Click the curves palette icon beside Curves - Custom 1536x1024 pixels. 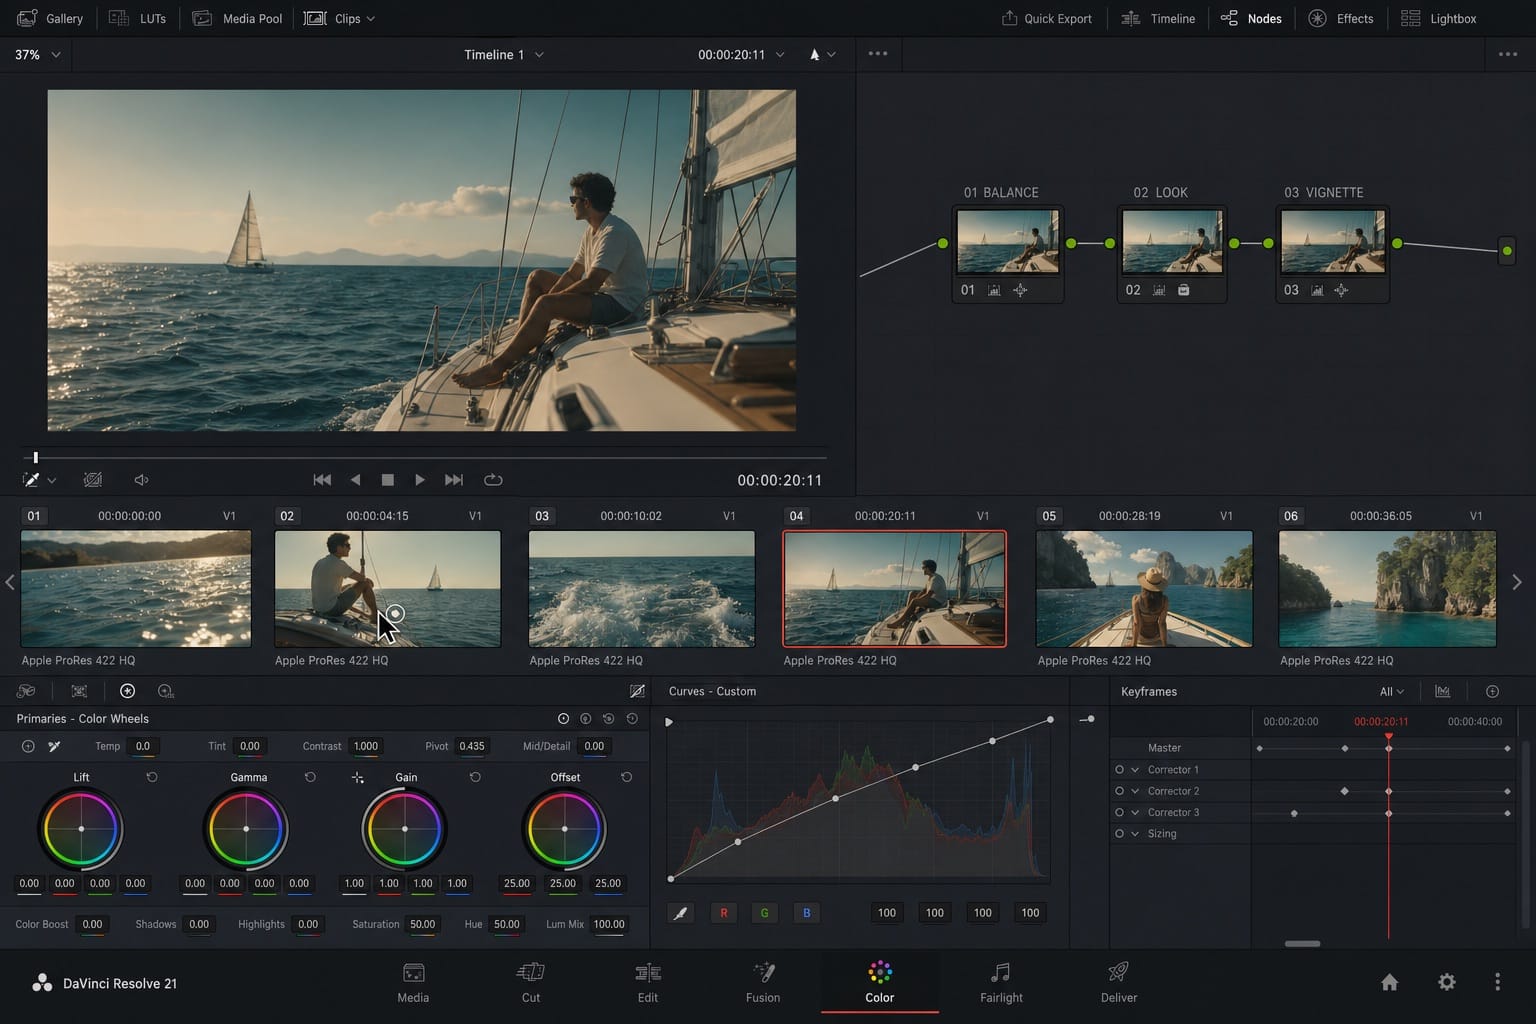click(637, 691)
